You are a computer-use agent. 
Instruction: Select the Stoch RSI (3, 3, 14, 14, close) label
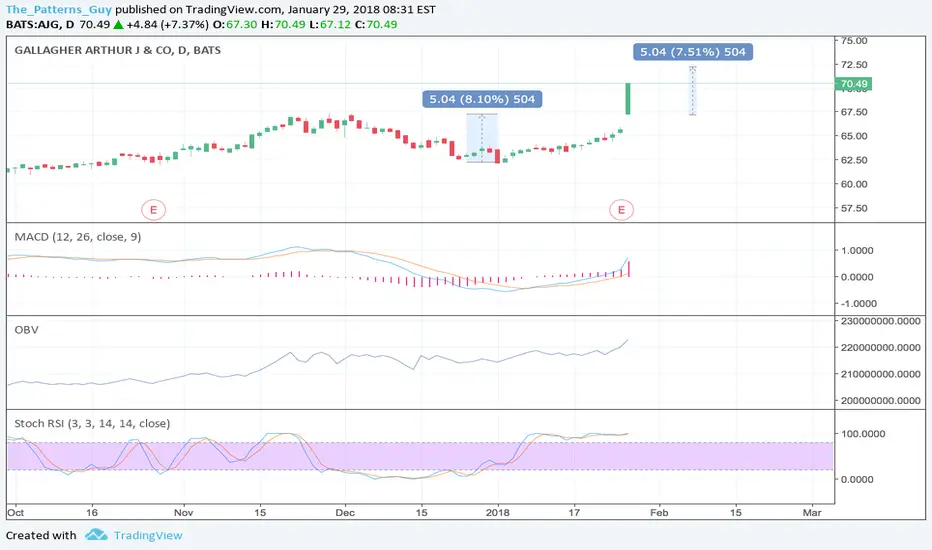(92, 423)
